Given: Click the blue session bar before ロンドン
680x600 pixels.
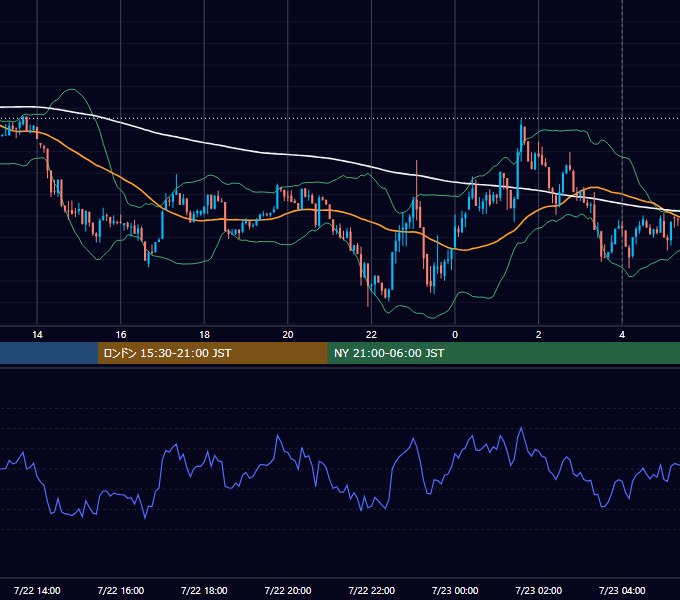Looking at the screenshot, I should tap(49, 353).
